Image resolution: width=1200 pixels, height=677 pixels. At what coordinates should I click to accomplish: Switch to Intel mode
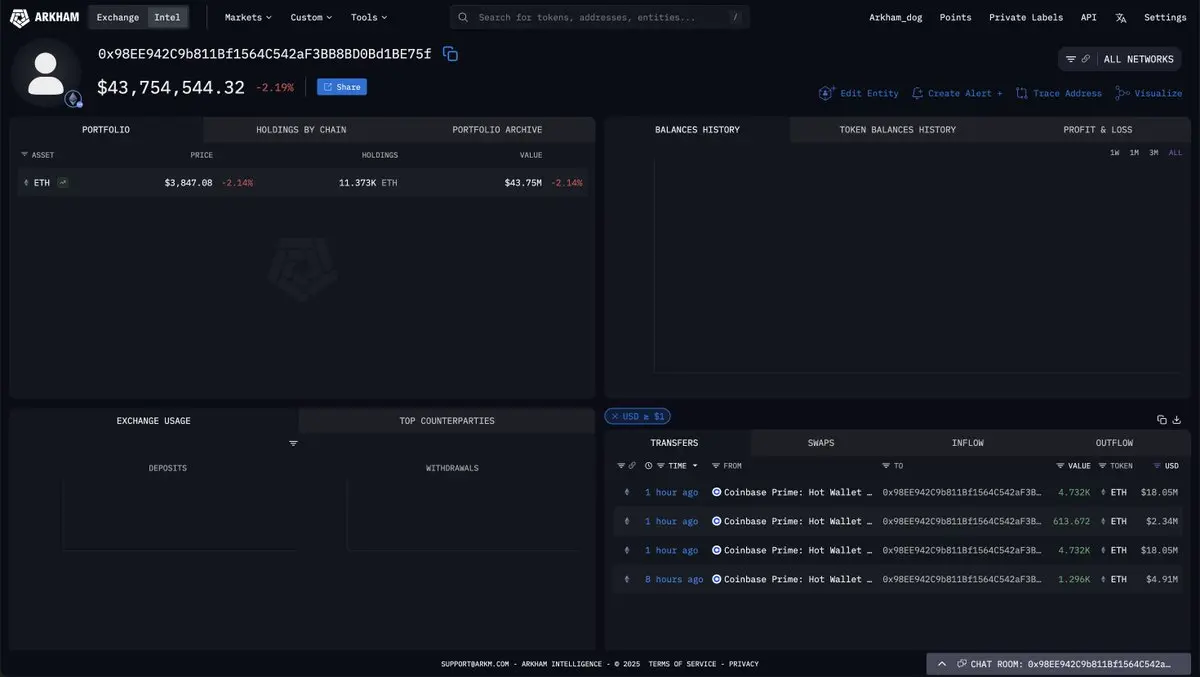pos(167,17)
